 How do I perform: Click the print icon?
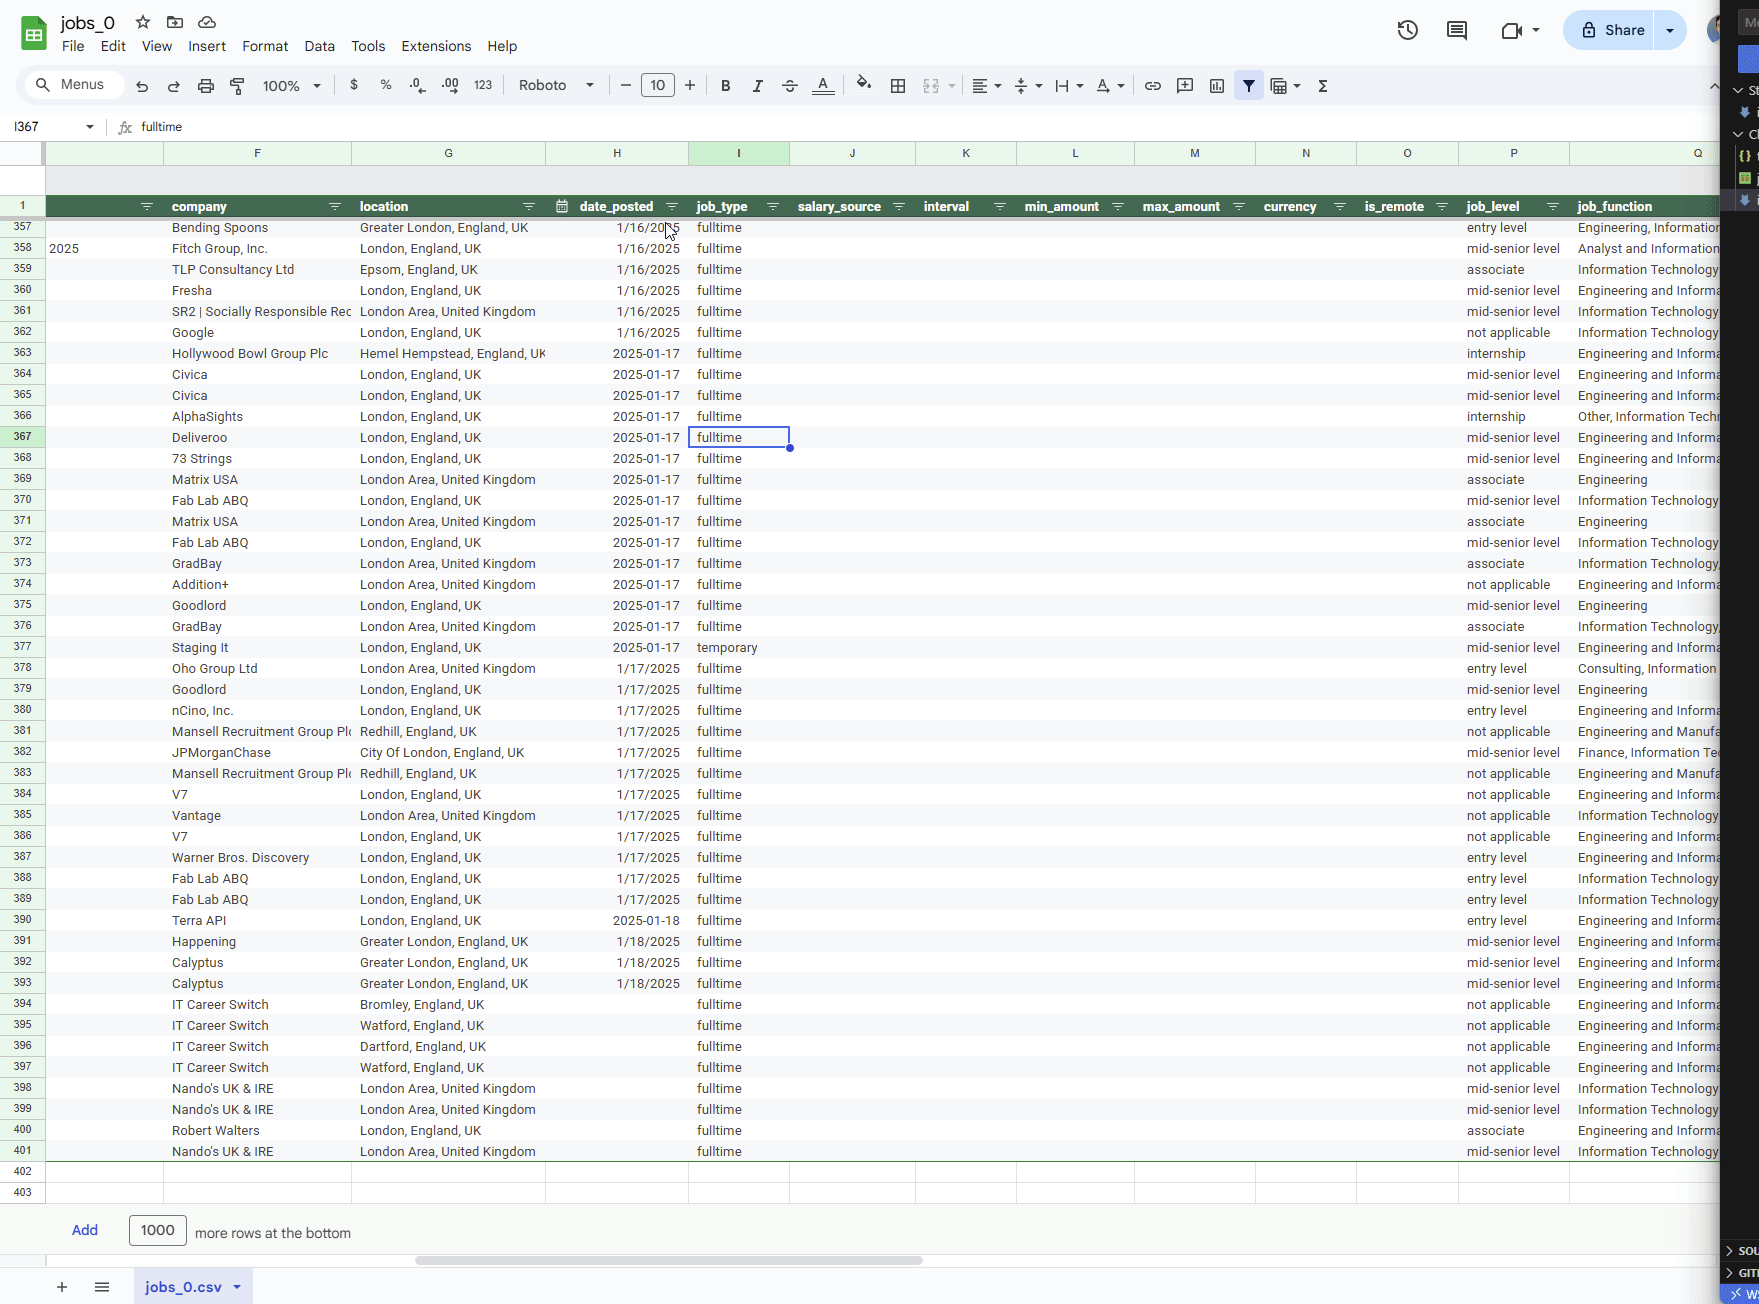(206, 85)
